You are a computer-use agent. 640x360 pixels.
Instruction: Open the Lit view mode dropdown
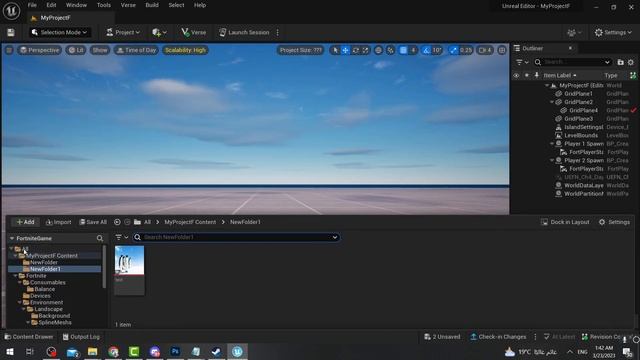pos(76,50)
